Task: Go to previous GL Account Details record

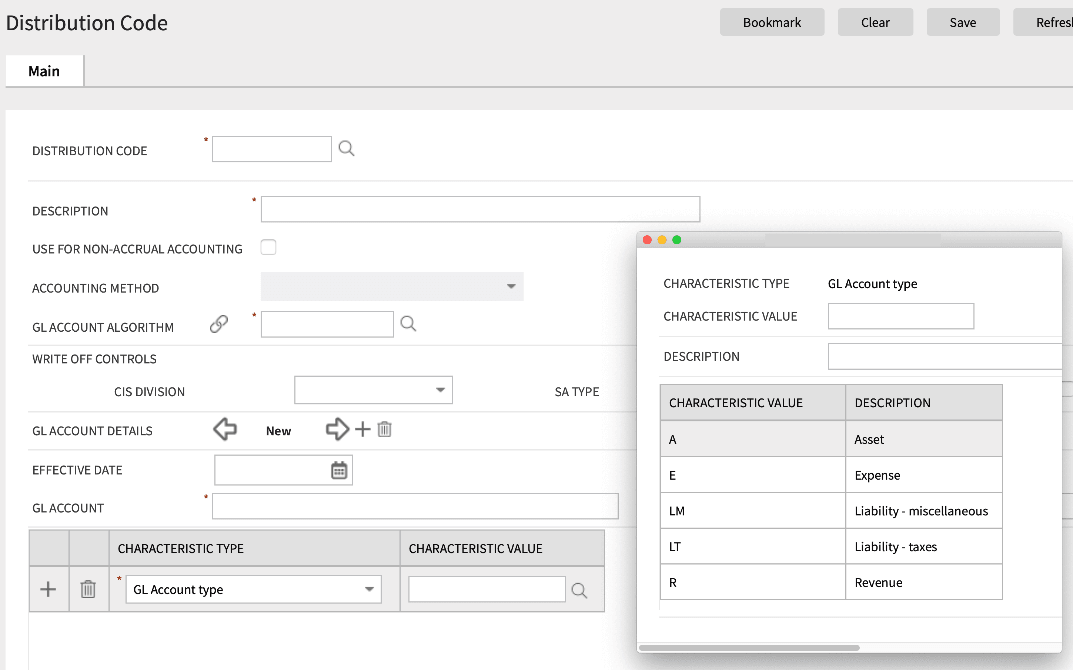Action: pos(224,429)
